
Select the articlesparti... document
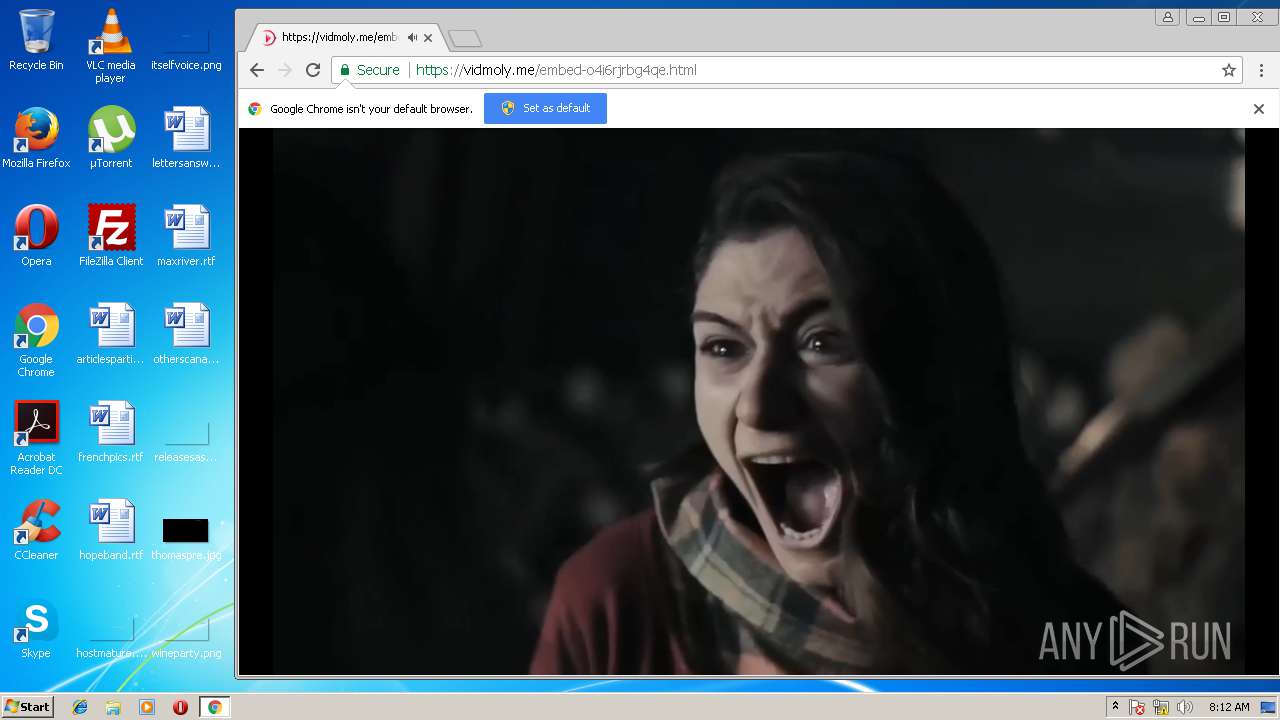tap(111, 334)
